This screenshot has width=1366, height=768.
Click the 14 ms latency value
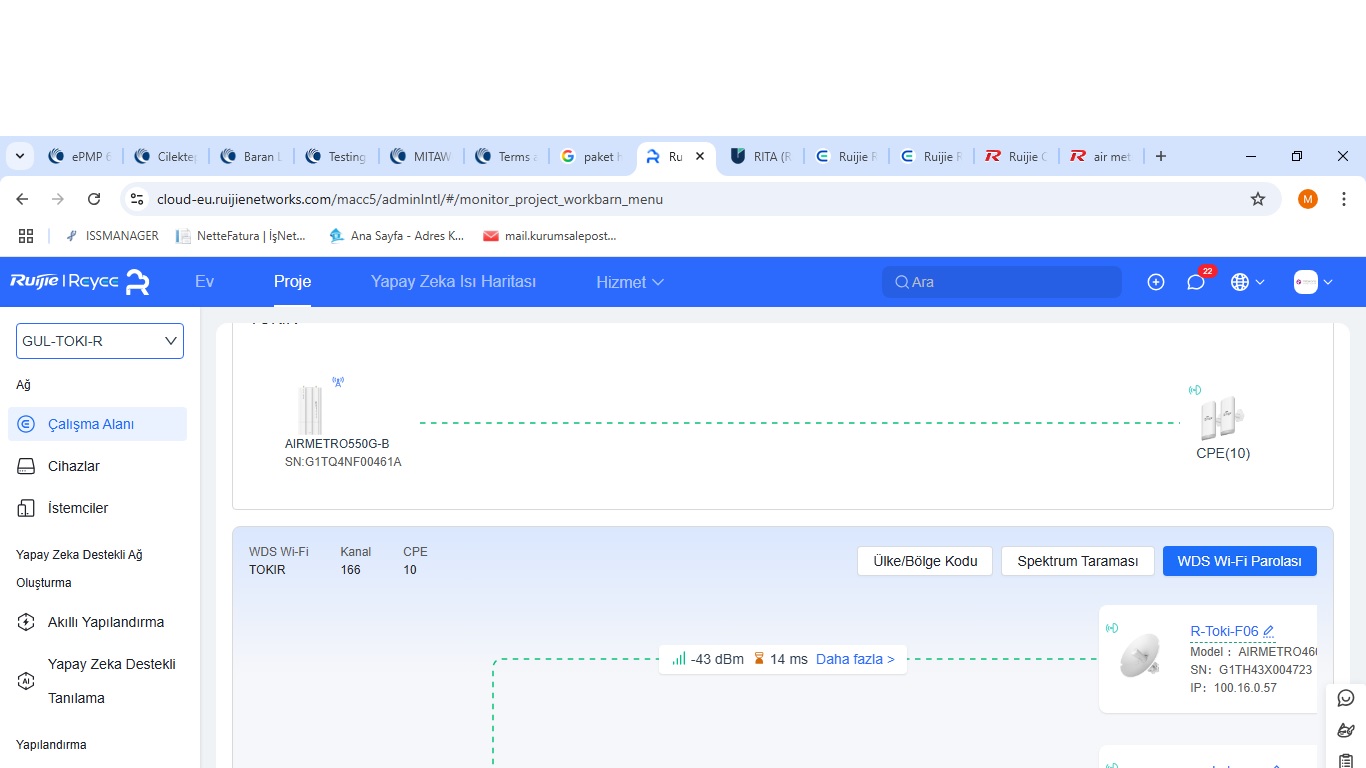pyautogui.click(x=789, y=659)
